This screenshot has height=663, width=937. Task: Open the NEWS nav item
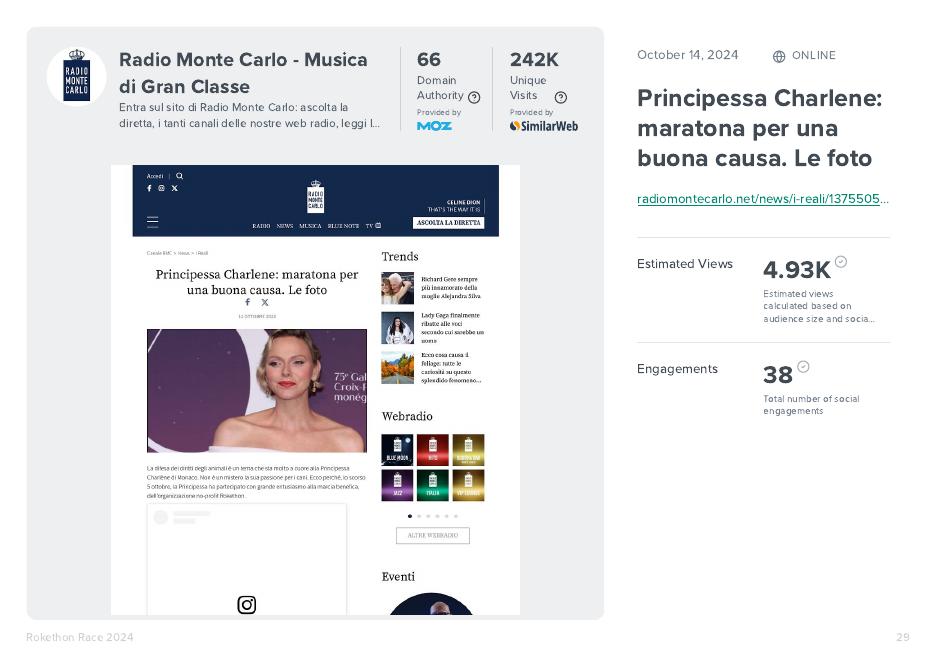[284, 226]
